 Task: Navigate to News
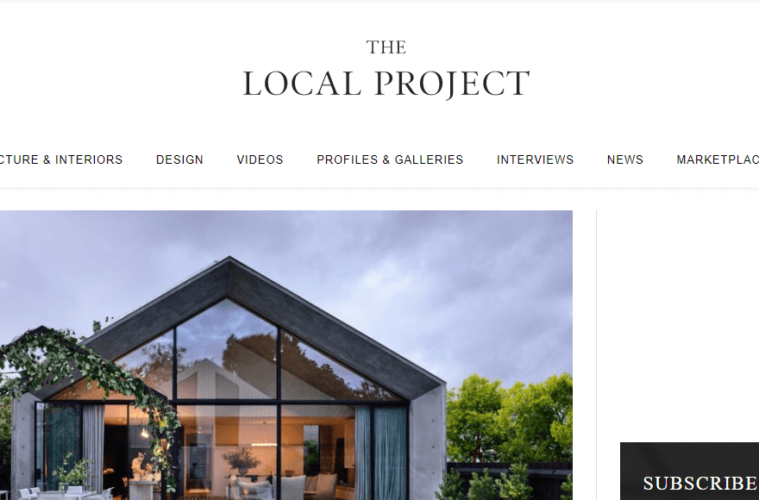pyautogui.click(x=625, y=160)
